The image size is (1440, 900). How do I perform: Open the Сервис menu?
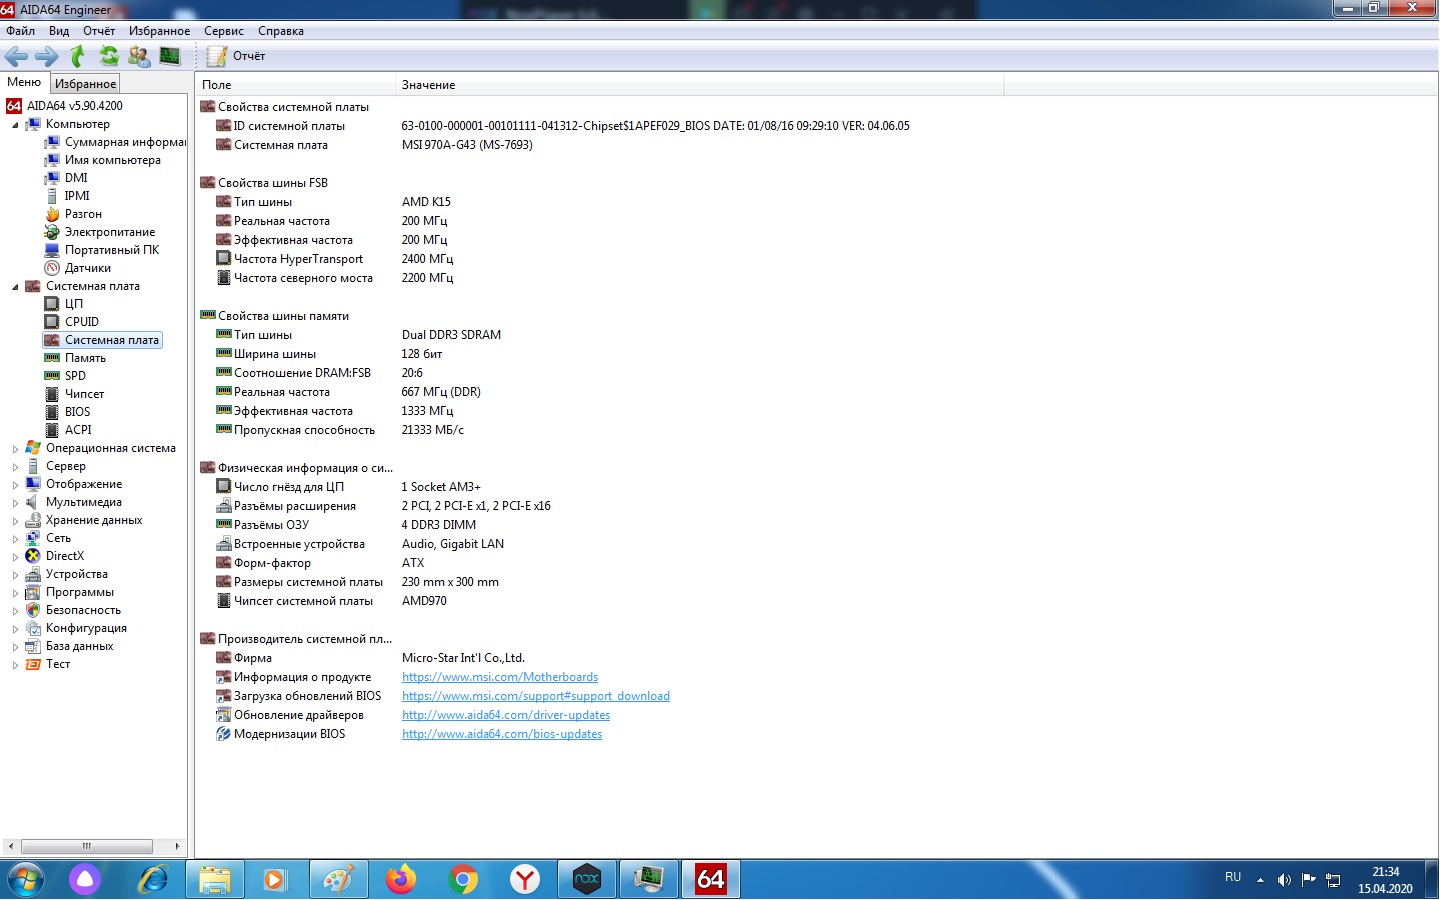[223, 31]
